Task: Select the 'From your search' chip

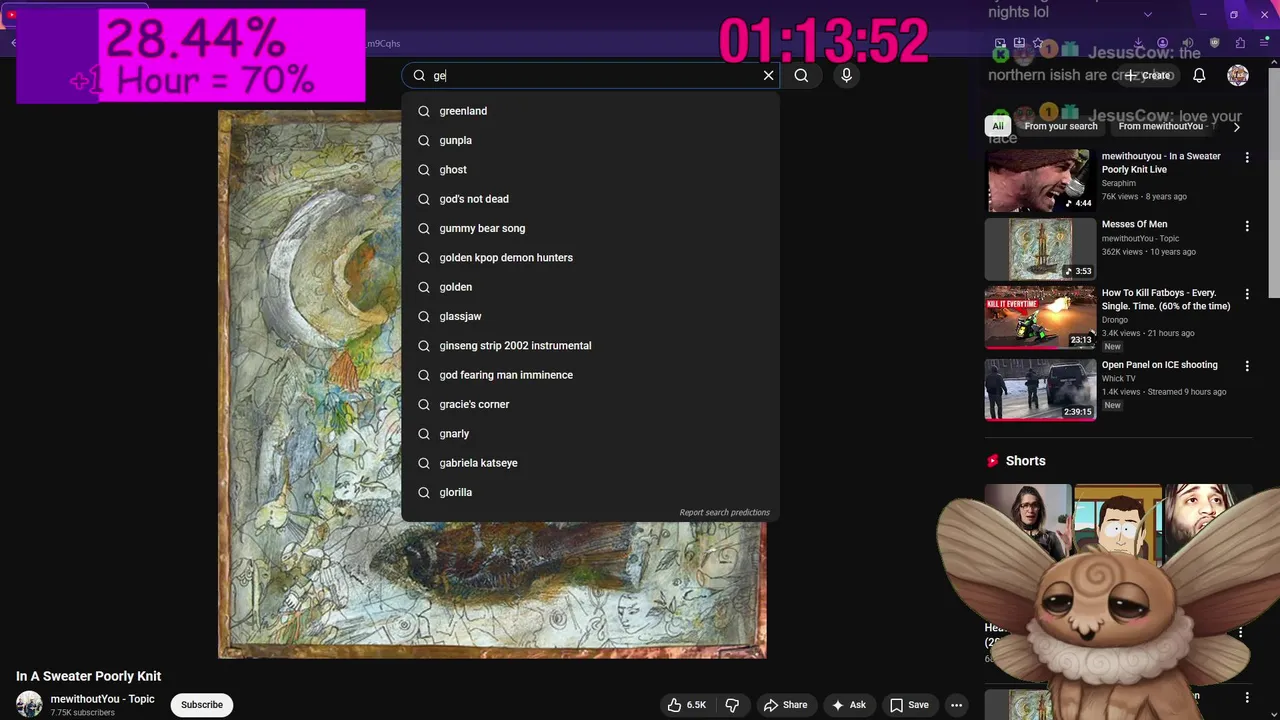Action: pyautogui.click(x=1060, y=126)
